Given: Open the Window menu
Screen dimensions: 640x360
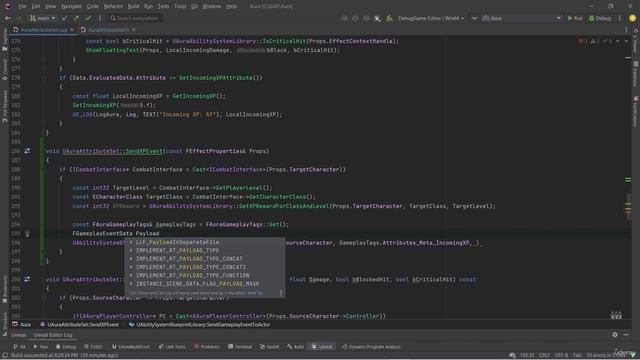Looking at the screenshot, I should pyautogui.click(x=211, y=7).
